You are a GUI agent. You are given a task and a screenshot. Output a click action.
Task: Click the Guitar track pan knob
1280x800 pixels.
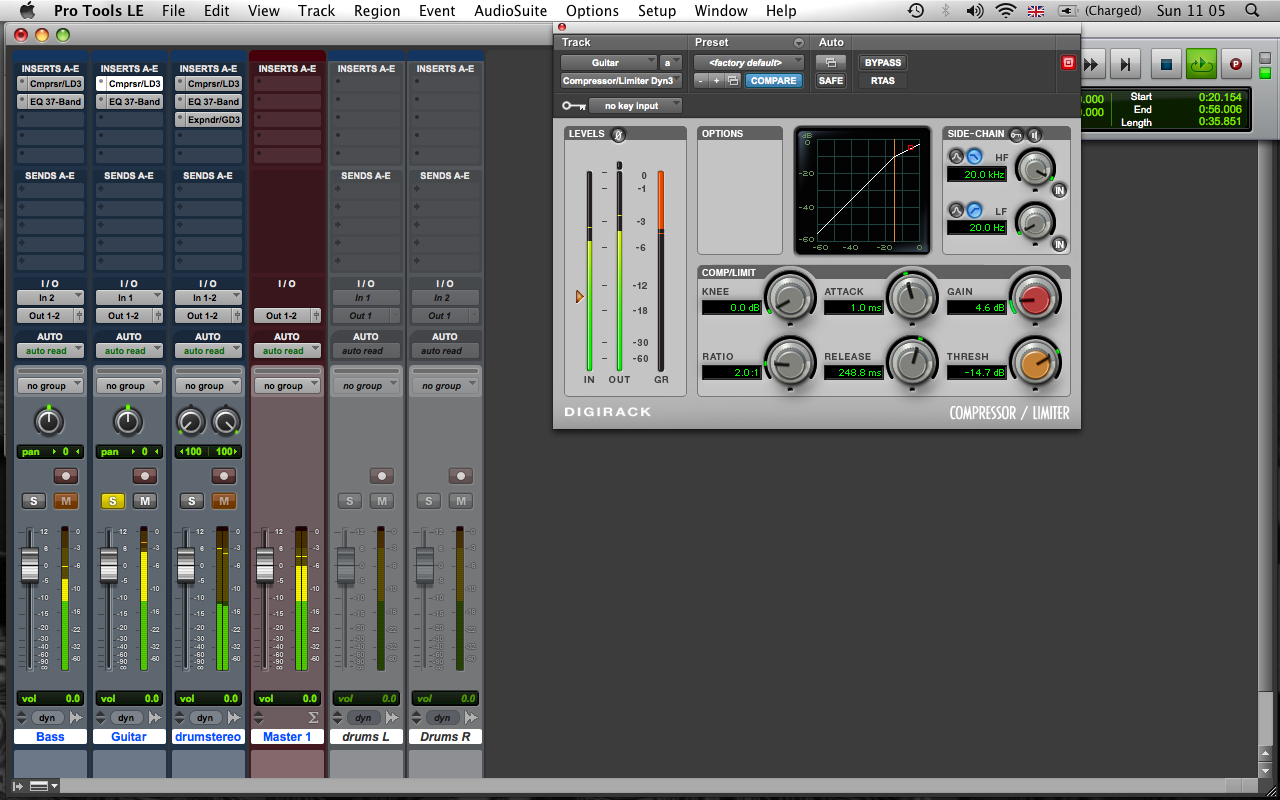point(127,421)
